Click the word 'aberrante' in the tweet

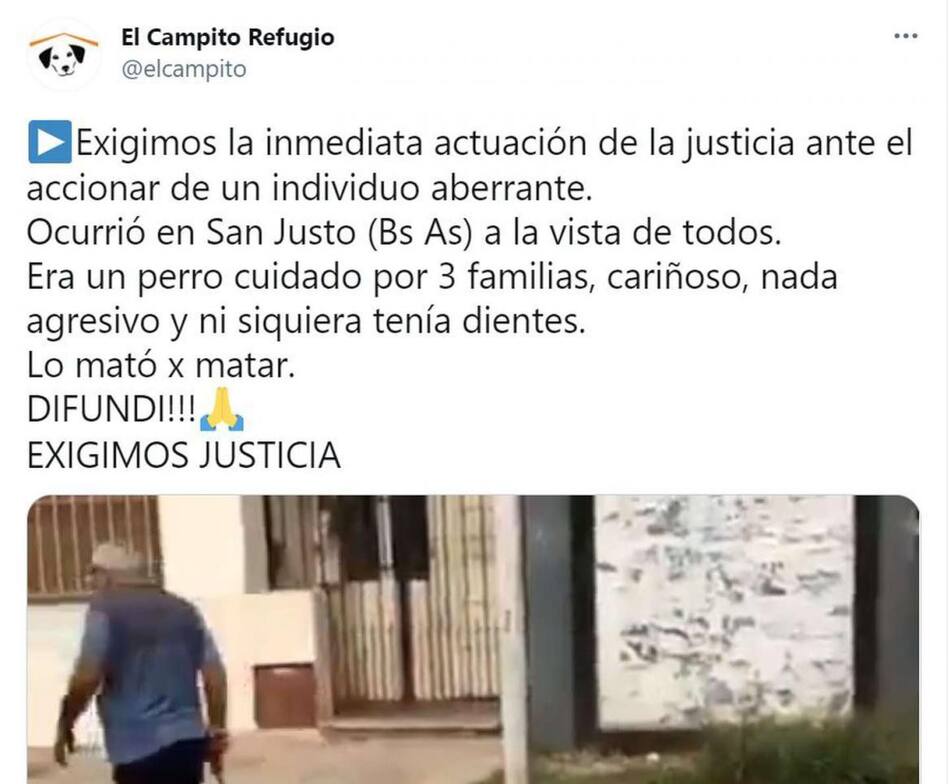pyautogui.click(x=511, y=188)
